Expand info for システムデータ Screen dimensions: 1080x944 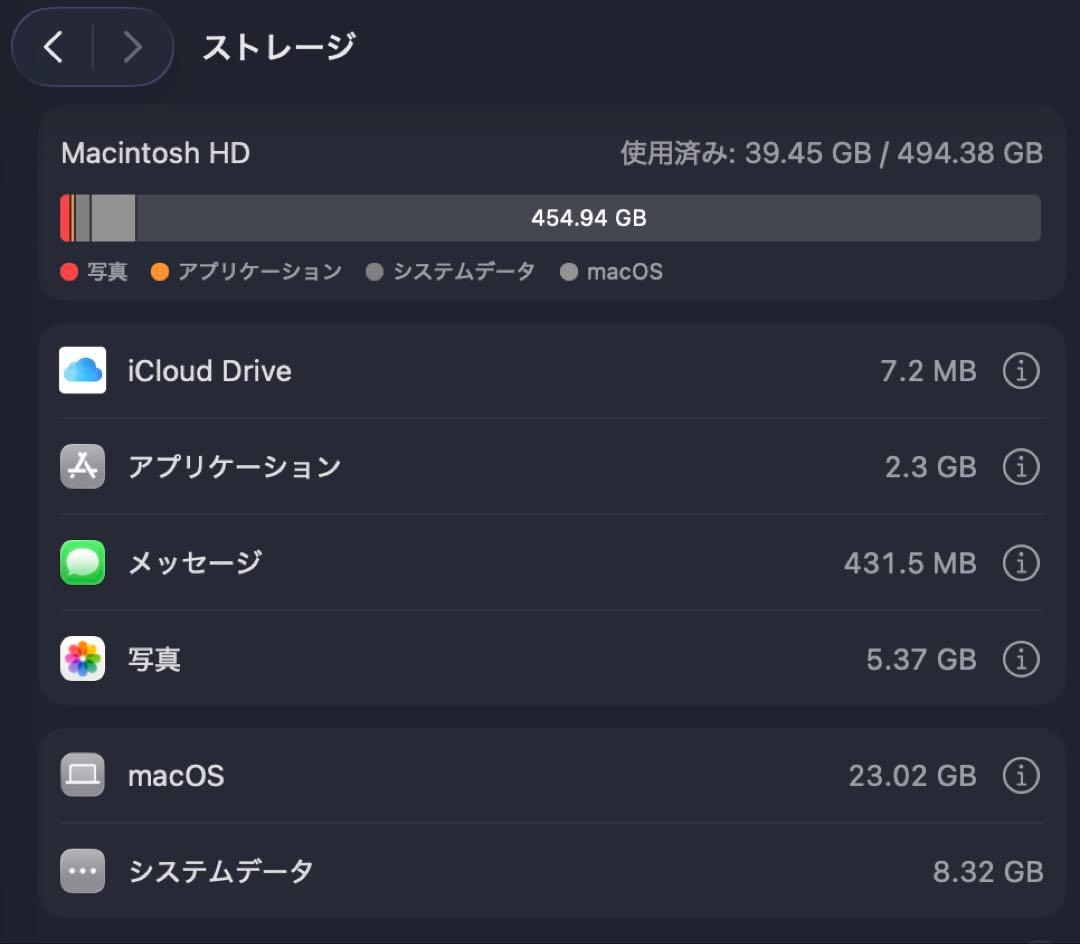(1020, 870)
